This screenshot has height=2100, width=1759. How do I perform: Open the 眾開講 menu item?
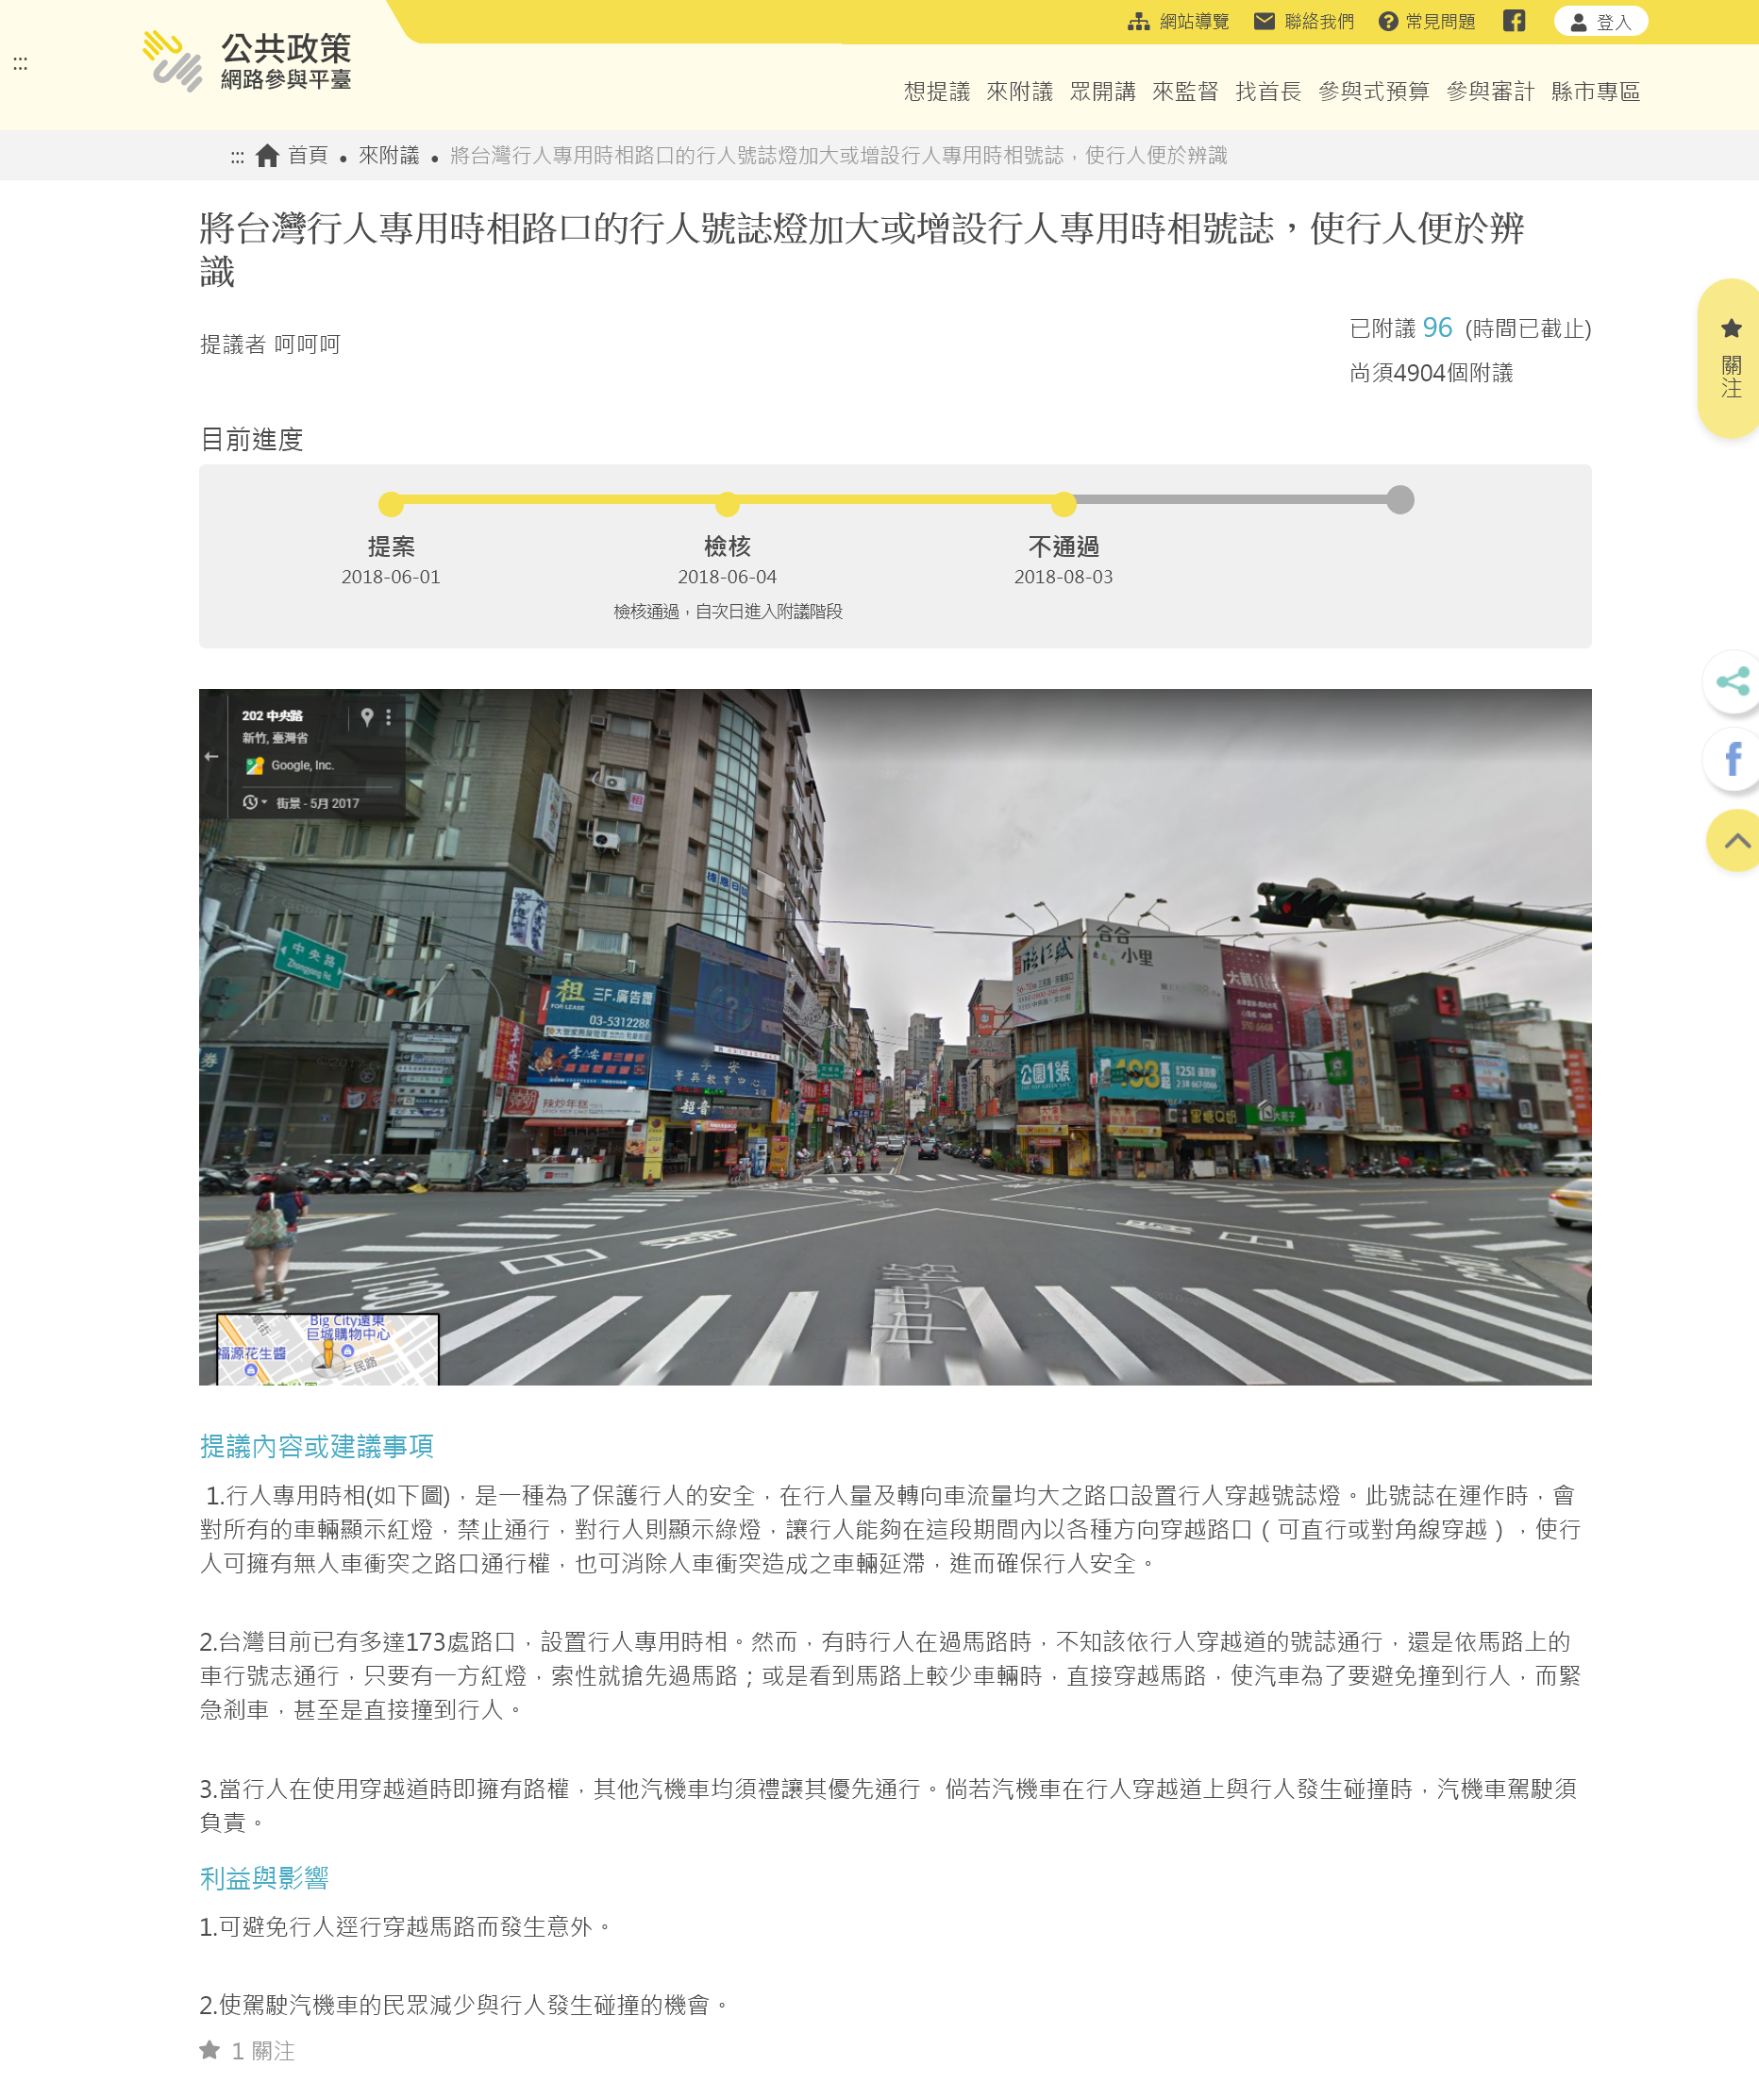(x=1102, y=92)
